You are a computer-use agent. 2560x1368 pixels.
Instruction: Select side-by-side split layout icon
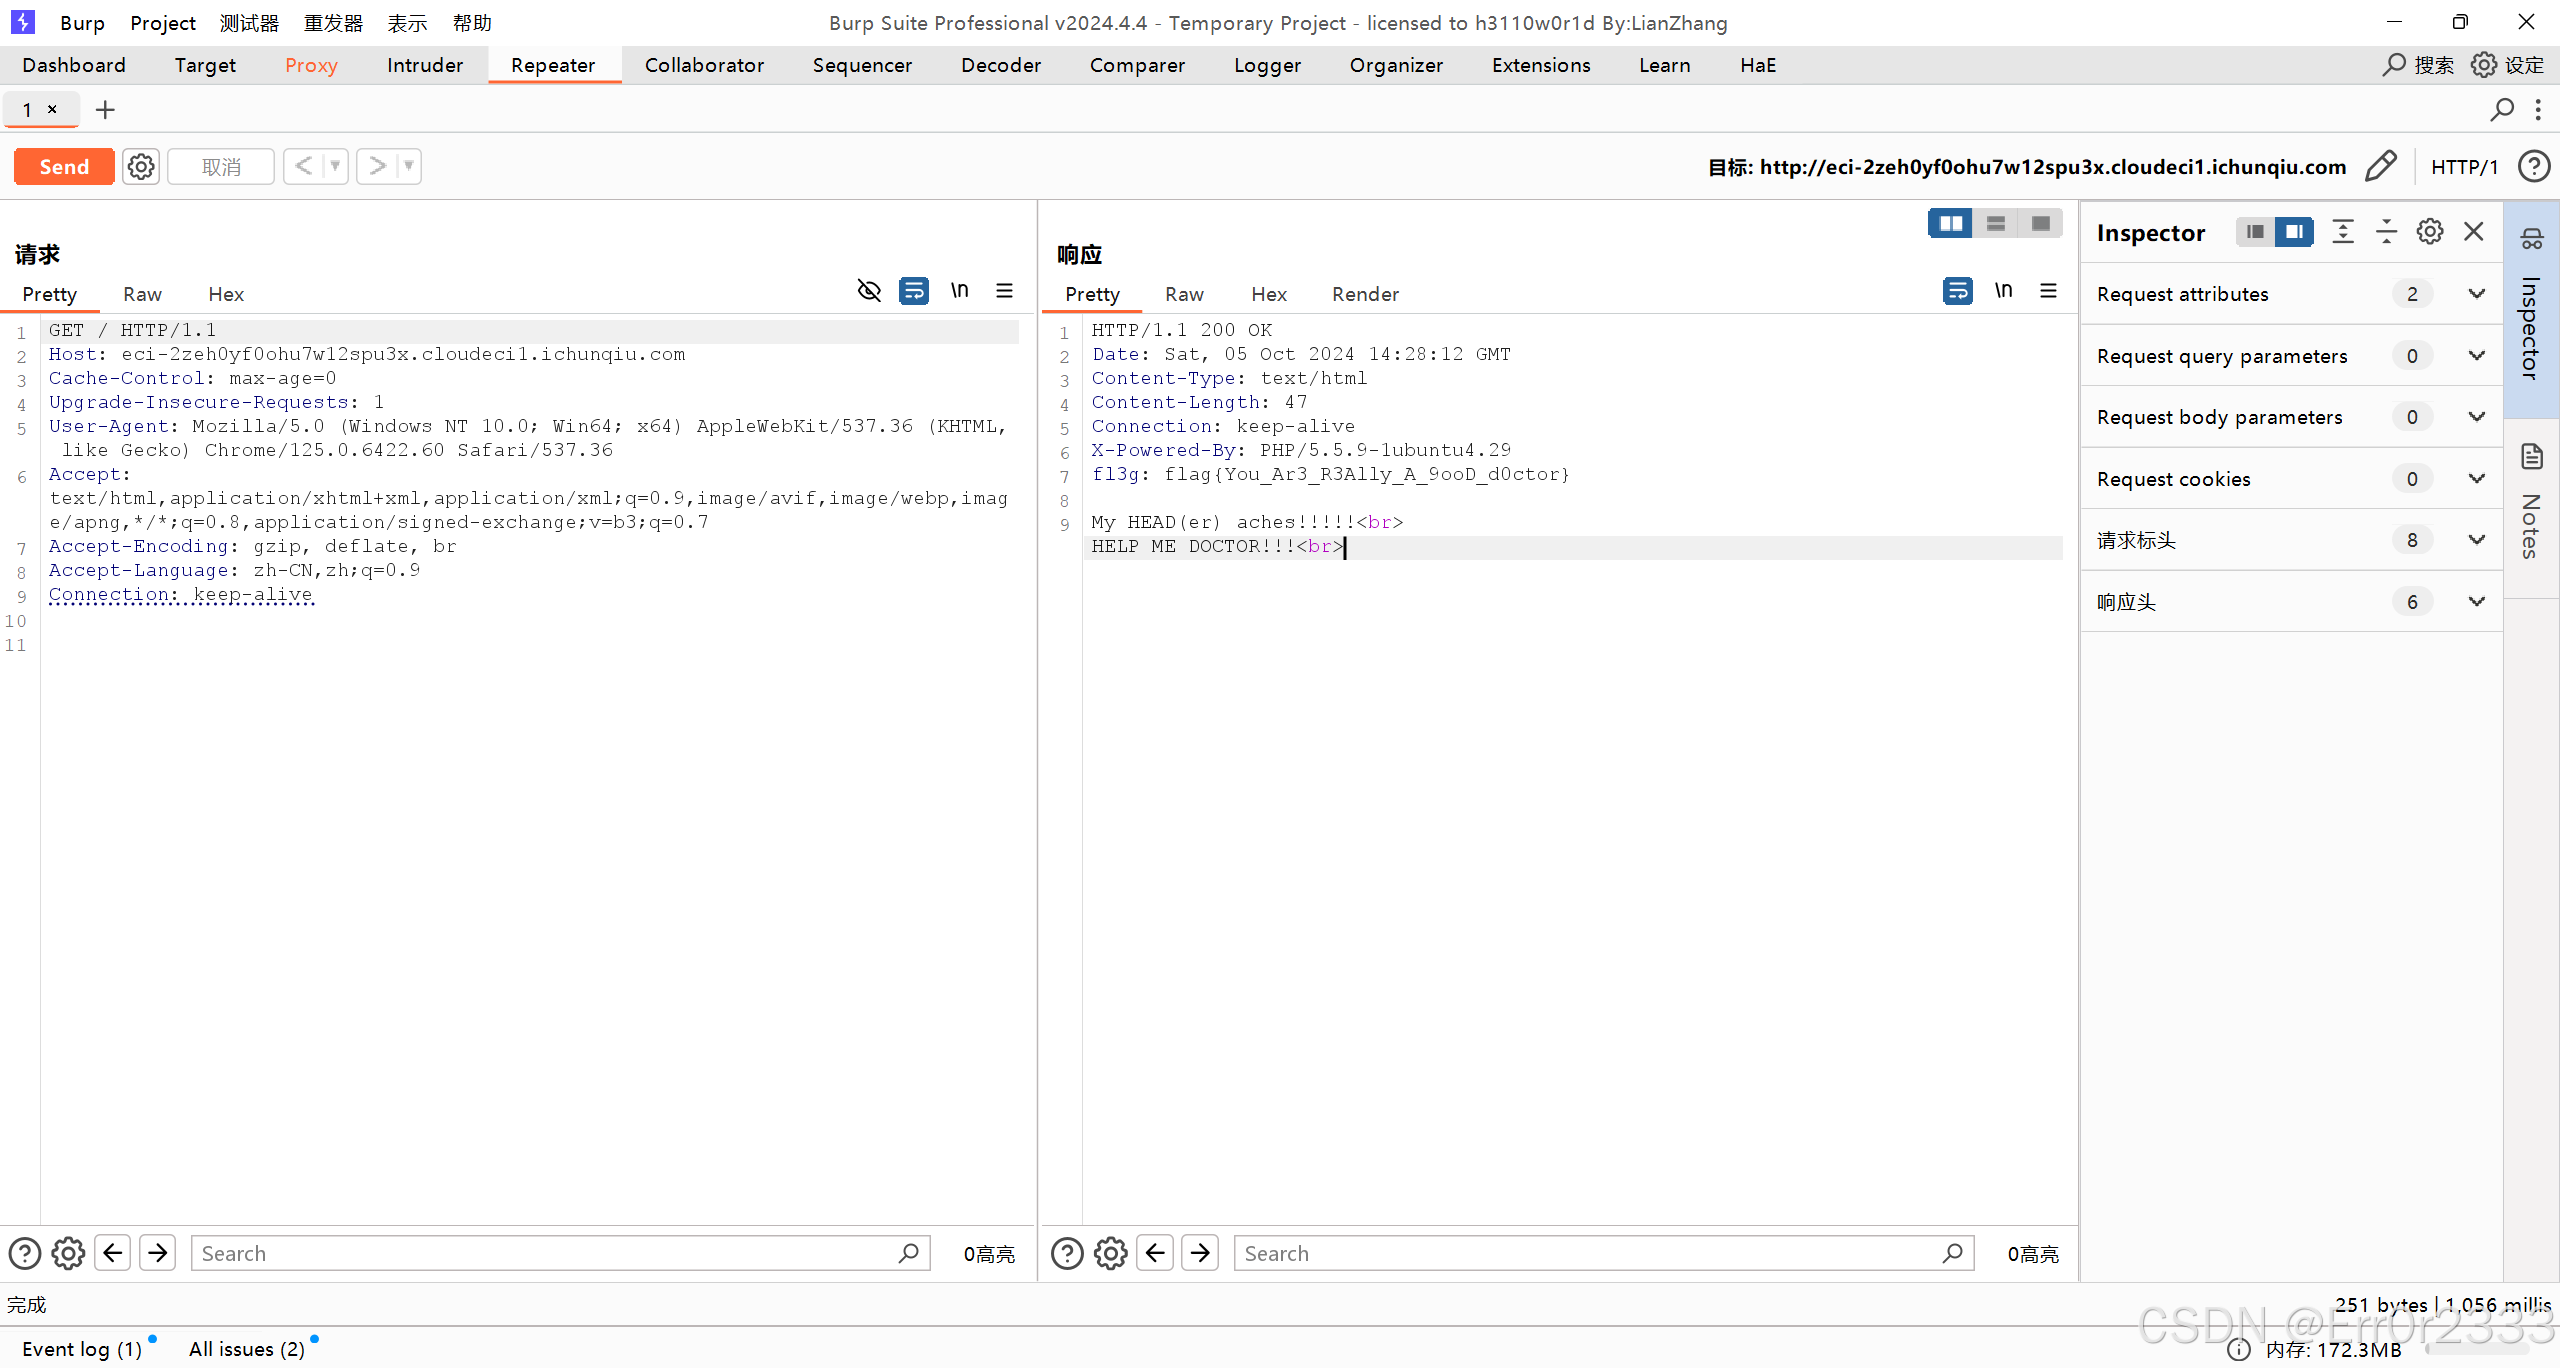pyautogui.click(x=1950, y=223)
